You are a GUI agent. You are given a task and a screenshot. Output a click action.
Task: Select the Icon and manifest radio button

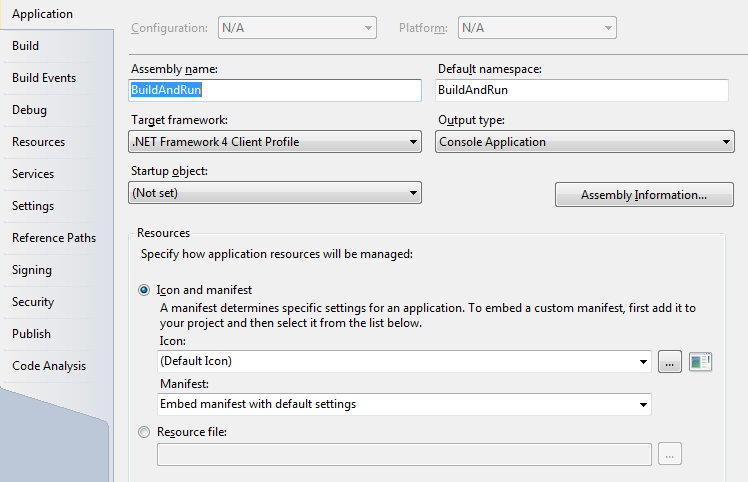pyautogui.click(x=145, y=290)
